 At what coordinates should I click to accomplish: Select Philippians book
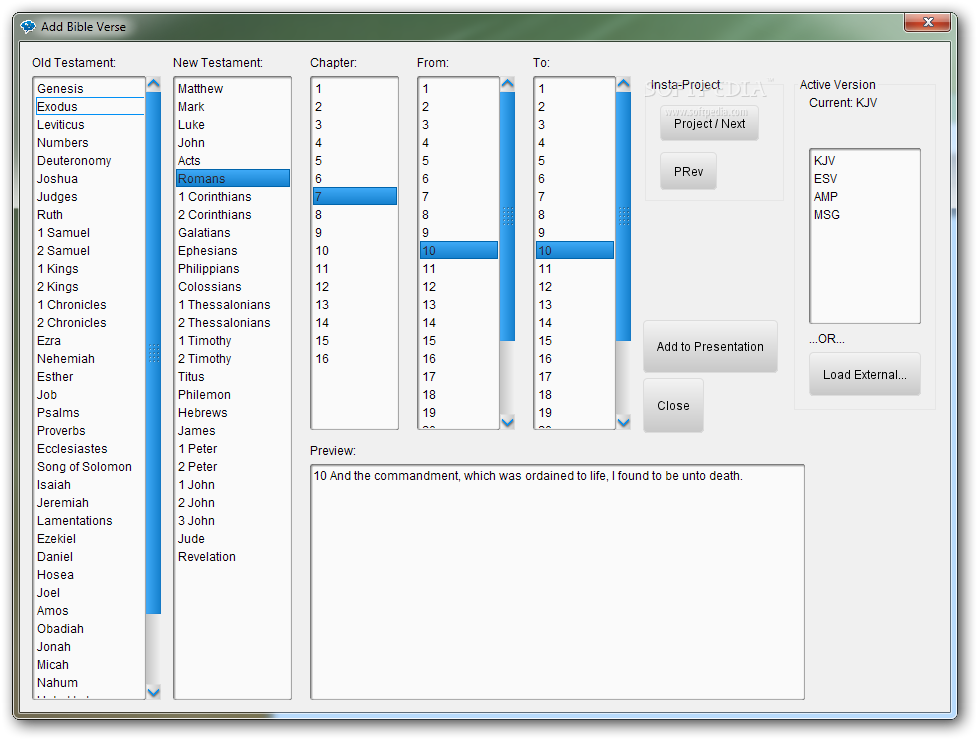tap(233, 268)
